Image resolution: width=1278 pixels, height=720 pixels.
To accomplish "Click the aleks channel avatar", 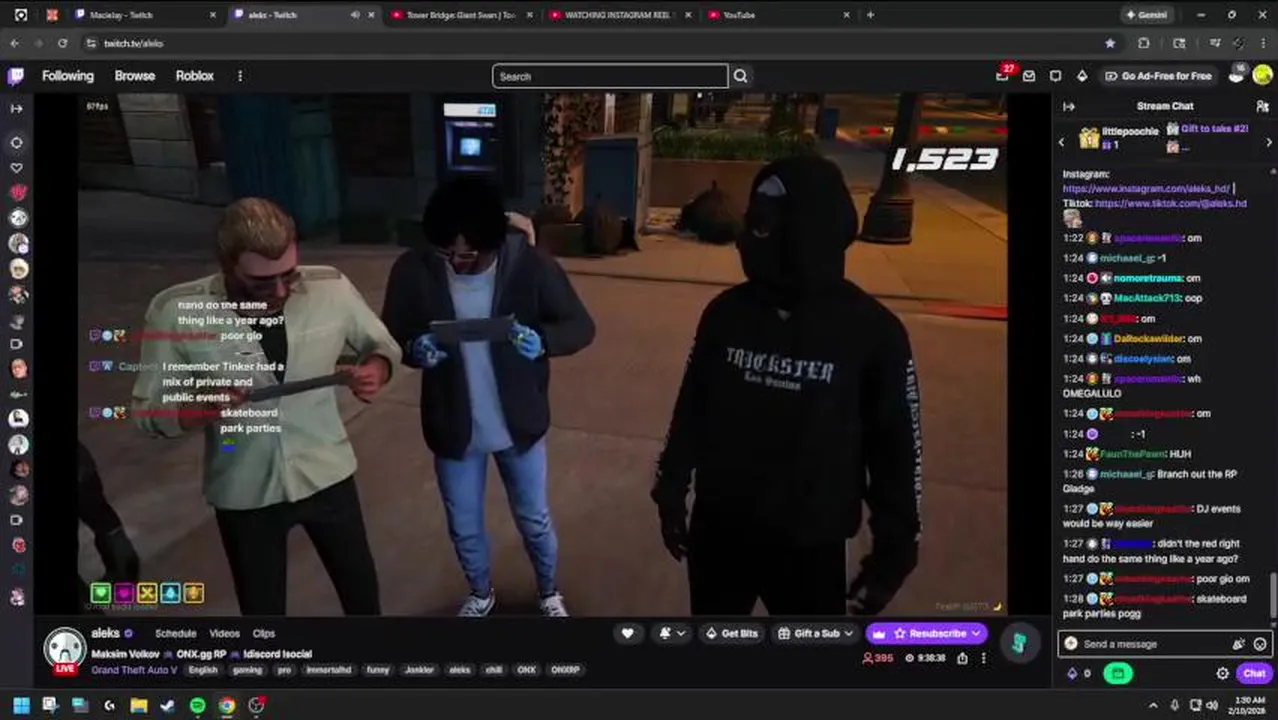I will [x=64, y=648].
